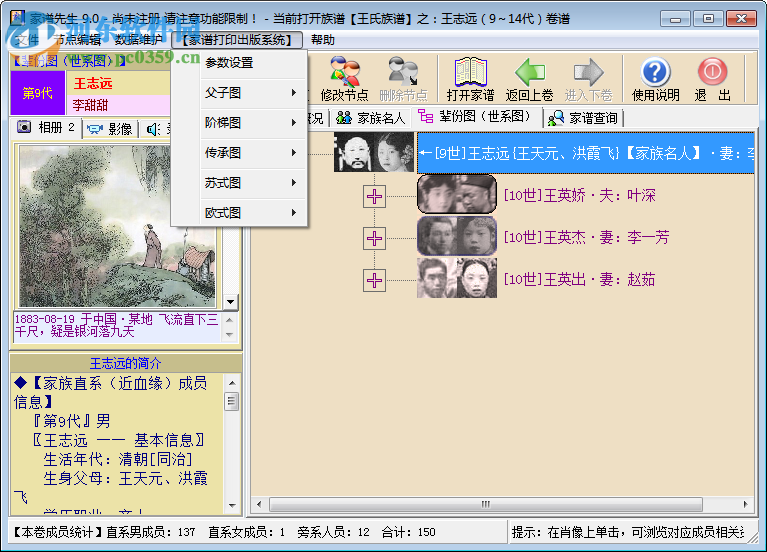The height and width of the screenshot is (552, 767).
Task: Open the 帮助 menu
Action: pyautogui.click(x=323, y=40)
